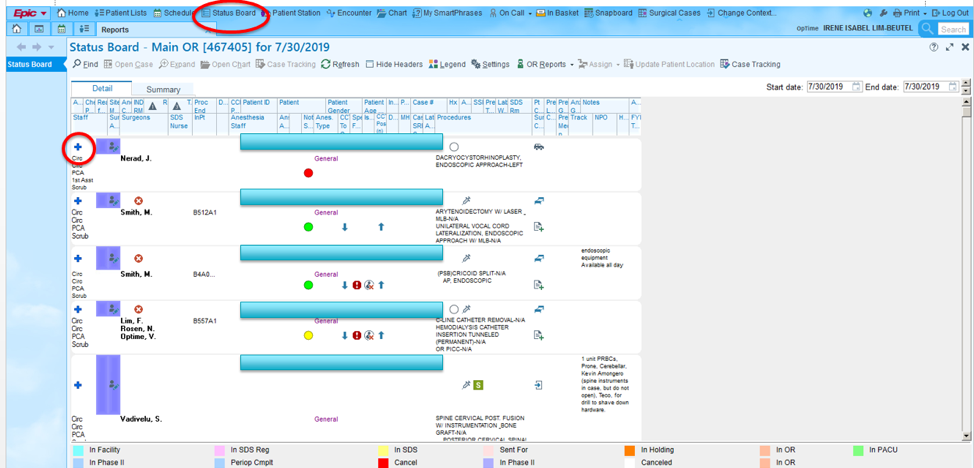The height and width of the screenshot is (468, 974).
Task: Click Change Context in the toolbar
Action: 742,12
